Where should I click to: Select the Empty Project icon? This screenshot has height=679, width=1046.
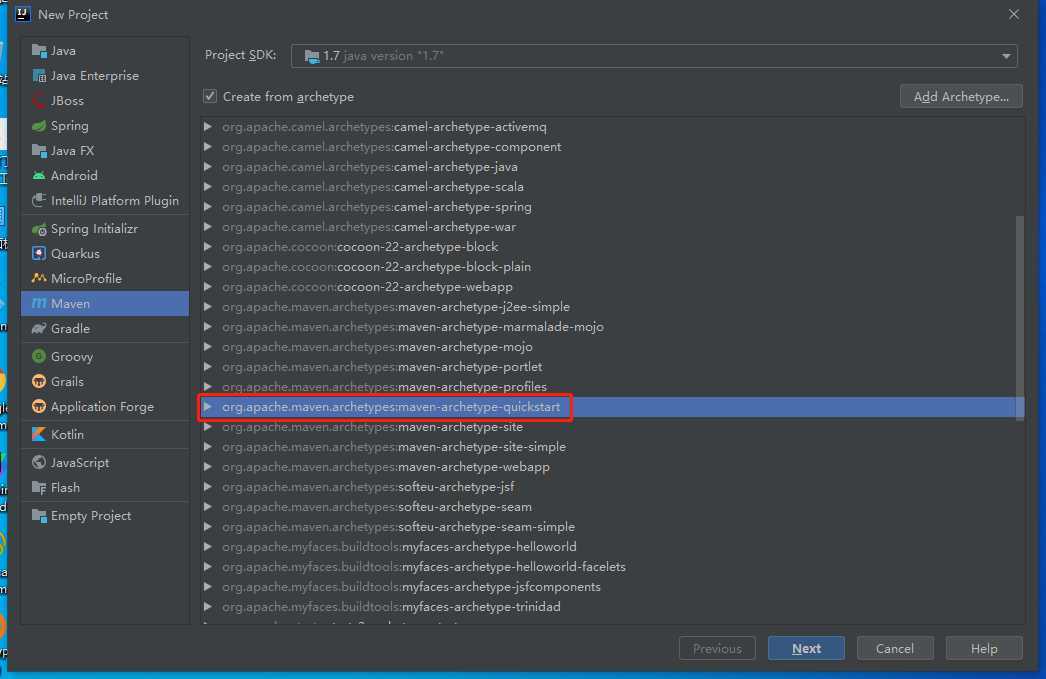(x=39, y=516)
